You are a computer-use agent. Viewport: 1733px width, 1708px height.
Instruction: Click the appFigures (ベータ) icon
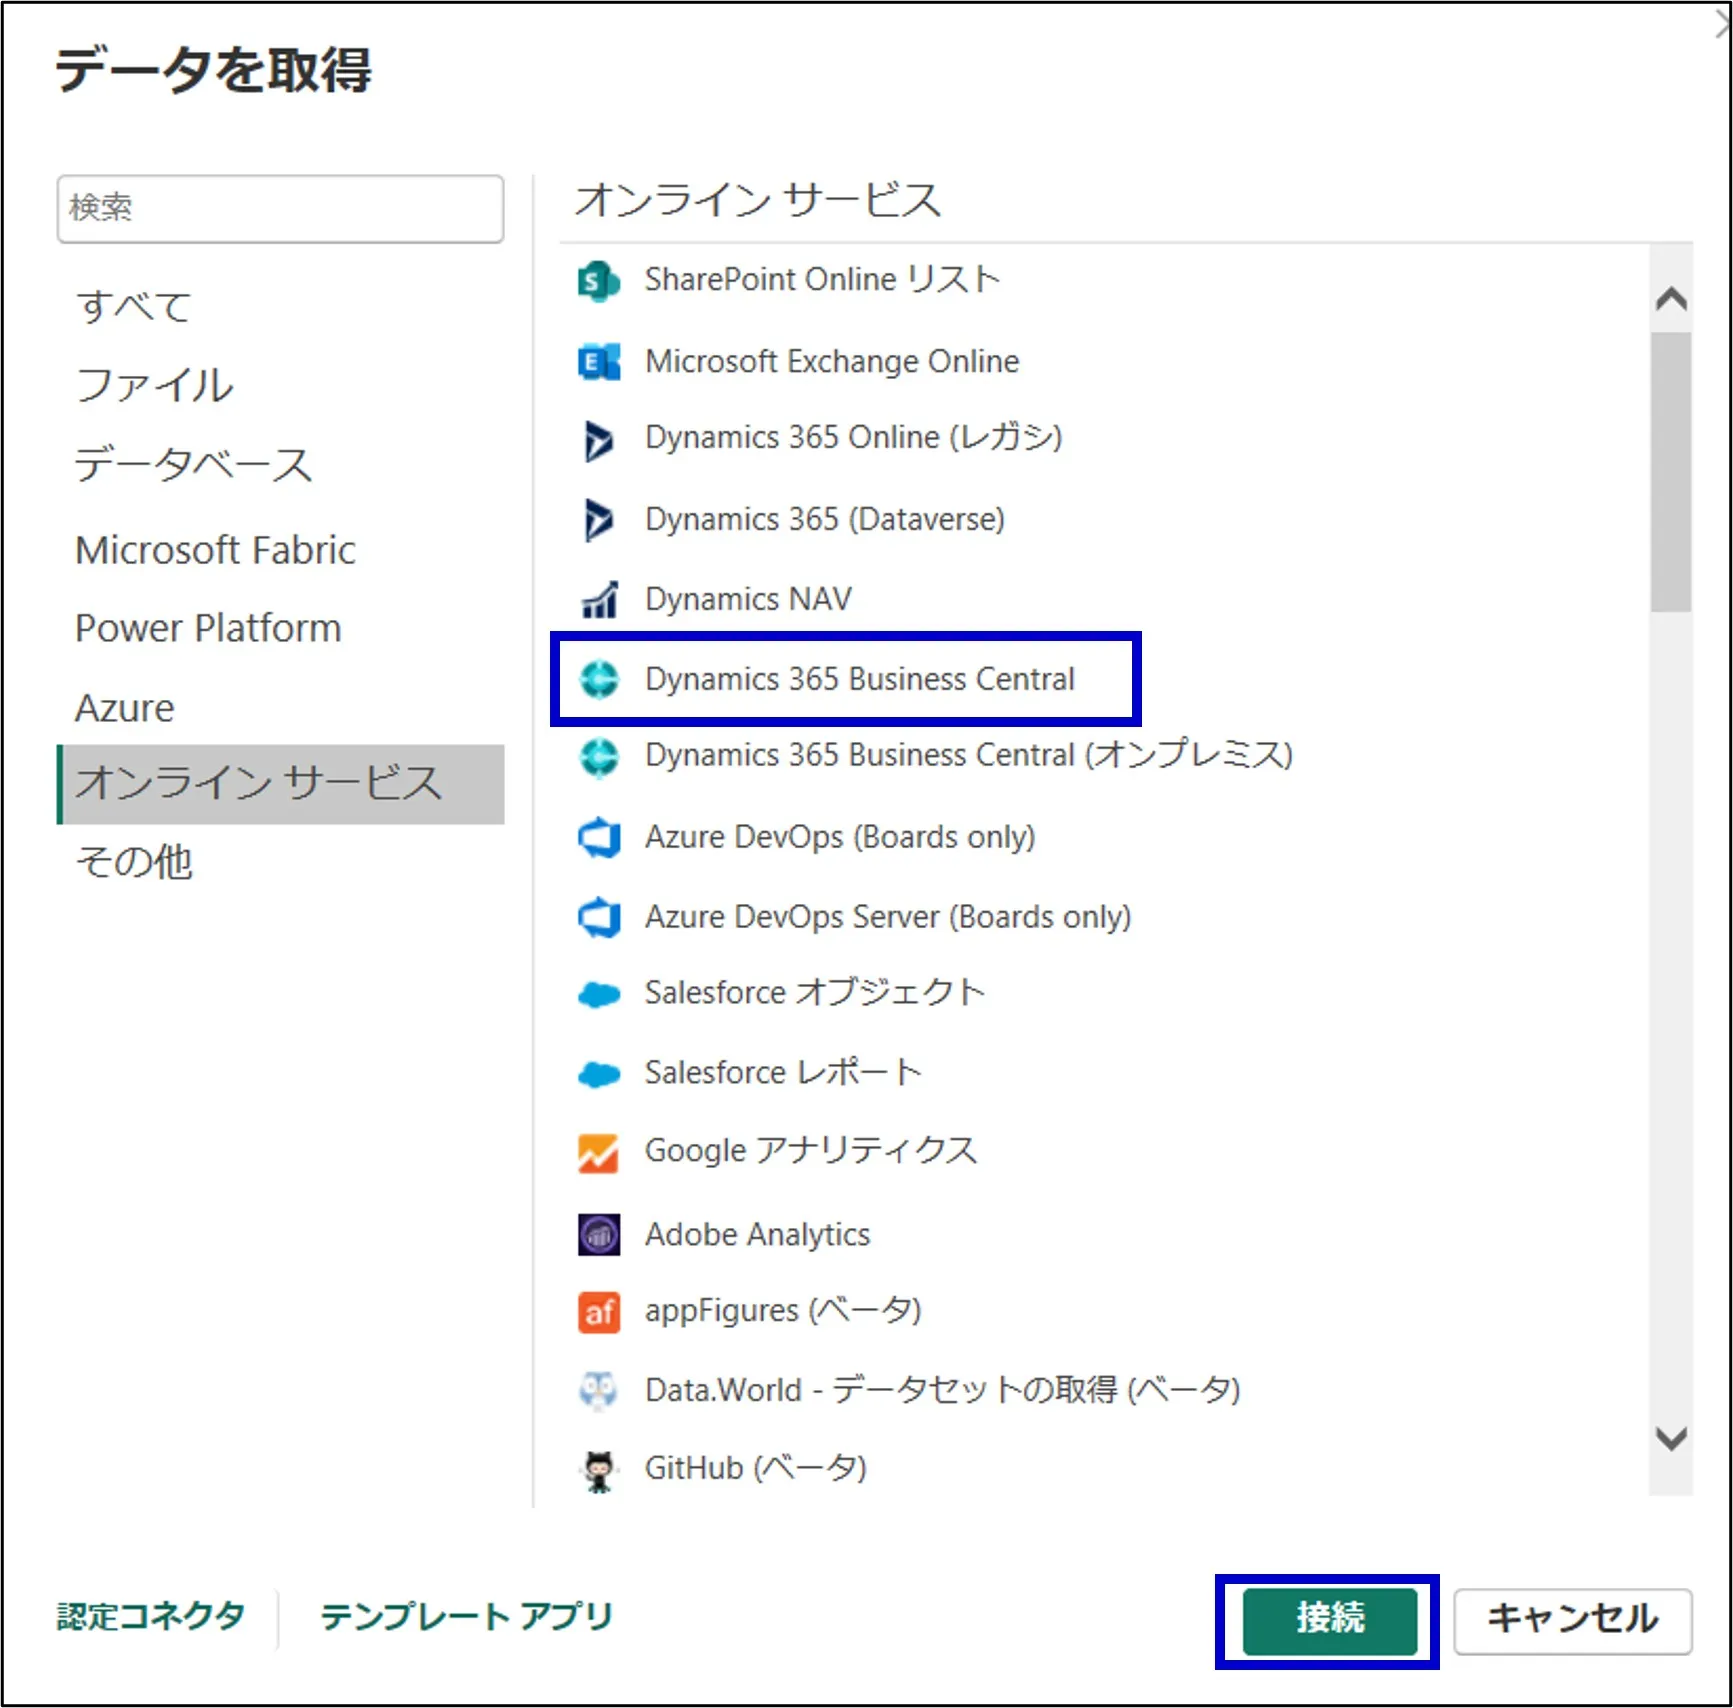tap(598, 1312)
